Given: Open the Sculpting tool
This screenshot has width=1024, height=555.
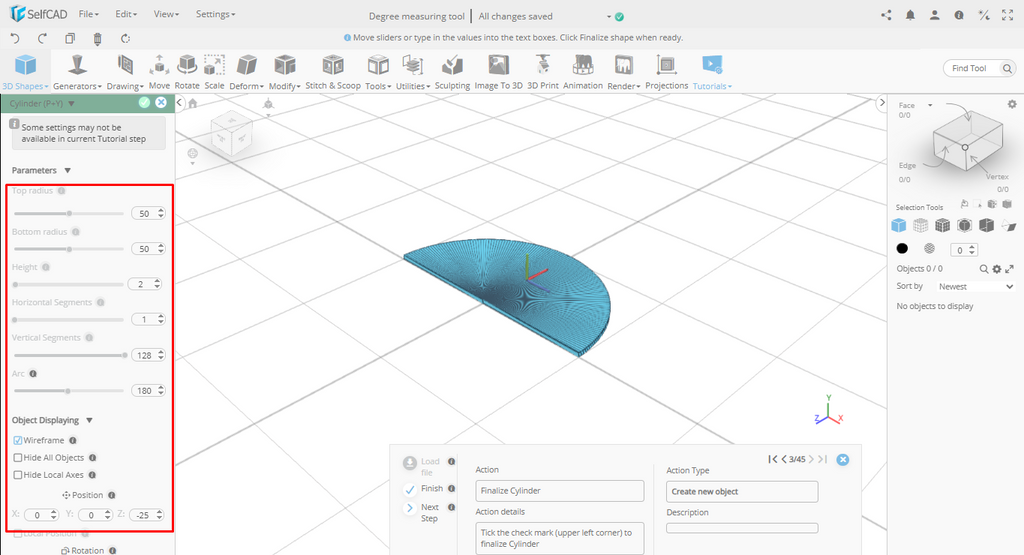Looking at the screenshot, I should tap(452, 72).
